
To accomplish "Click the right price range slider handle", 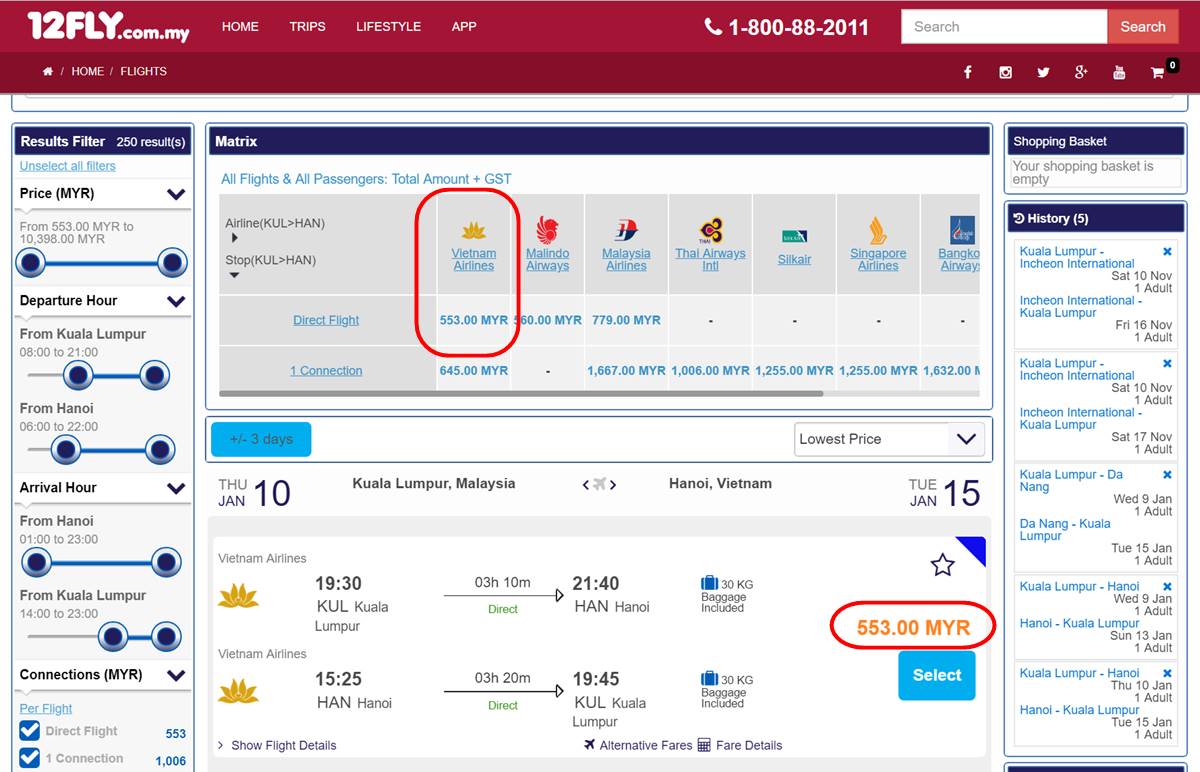I will point(172,264).
